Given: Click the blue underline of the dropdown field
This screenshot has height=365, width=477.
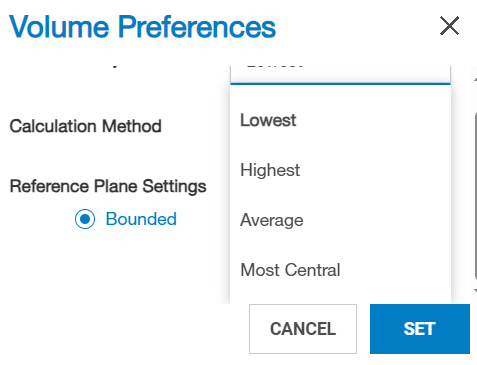Looking at the screenshot, I should 340,84.
